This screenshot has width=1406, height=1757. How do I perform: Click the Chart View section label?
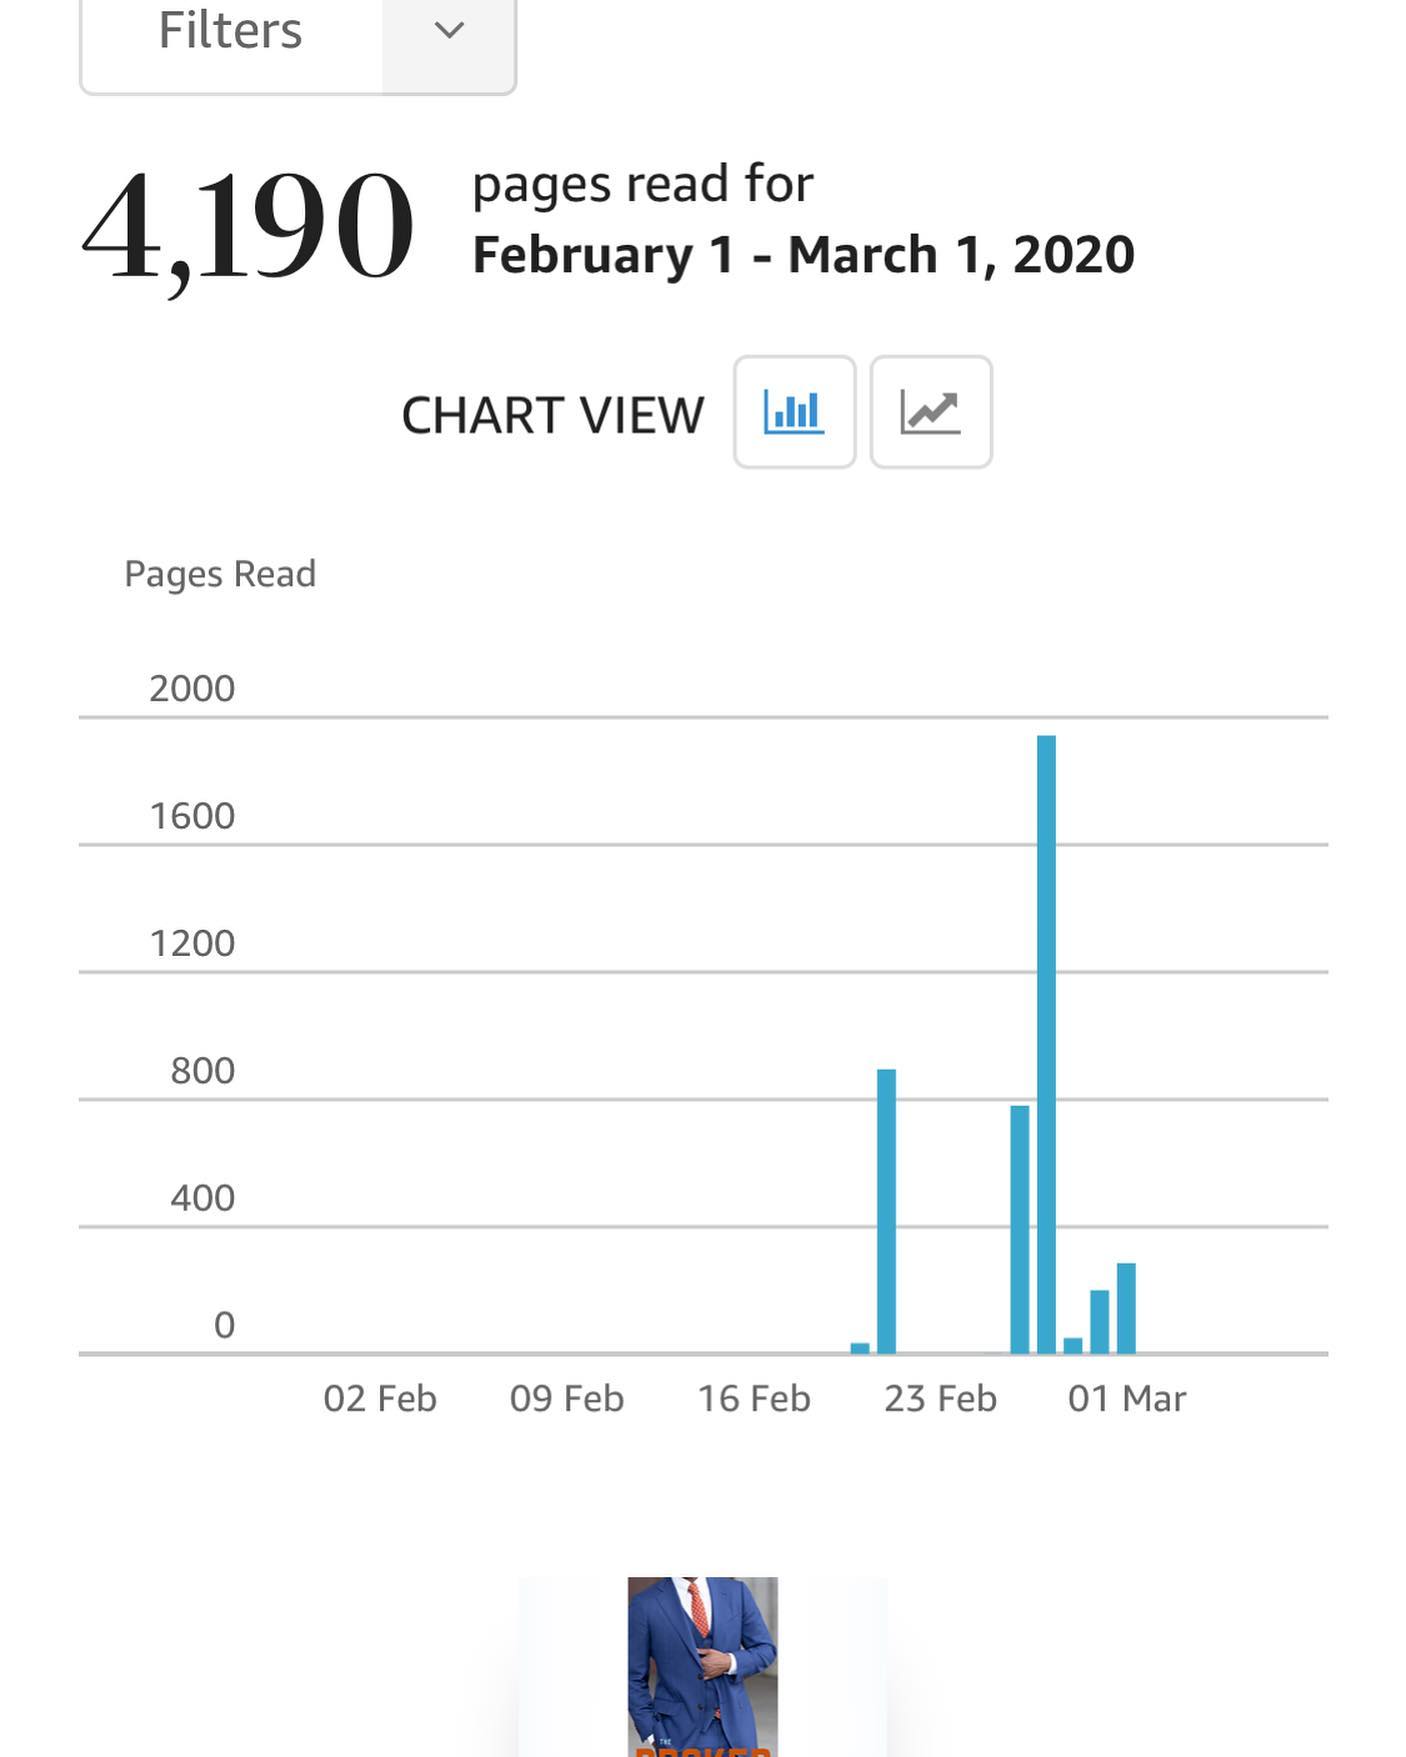pos(551,414)
